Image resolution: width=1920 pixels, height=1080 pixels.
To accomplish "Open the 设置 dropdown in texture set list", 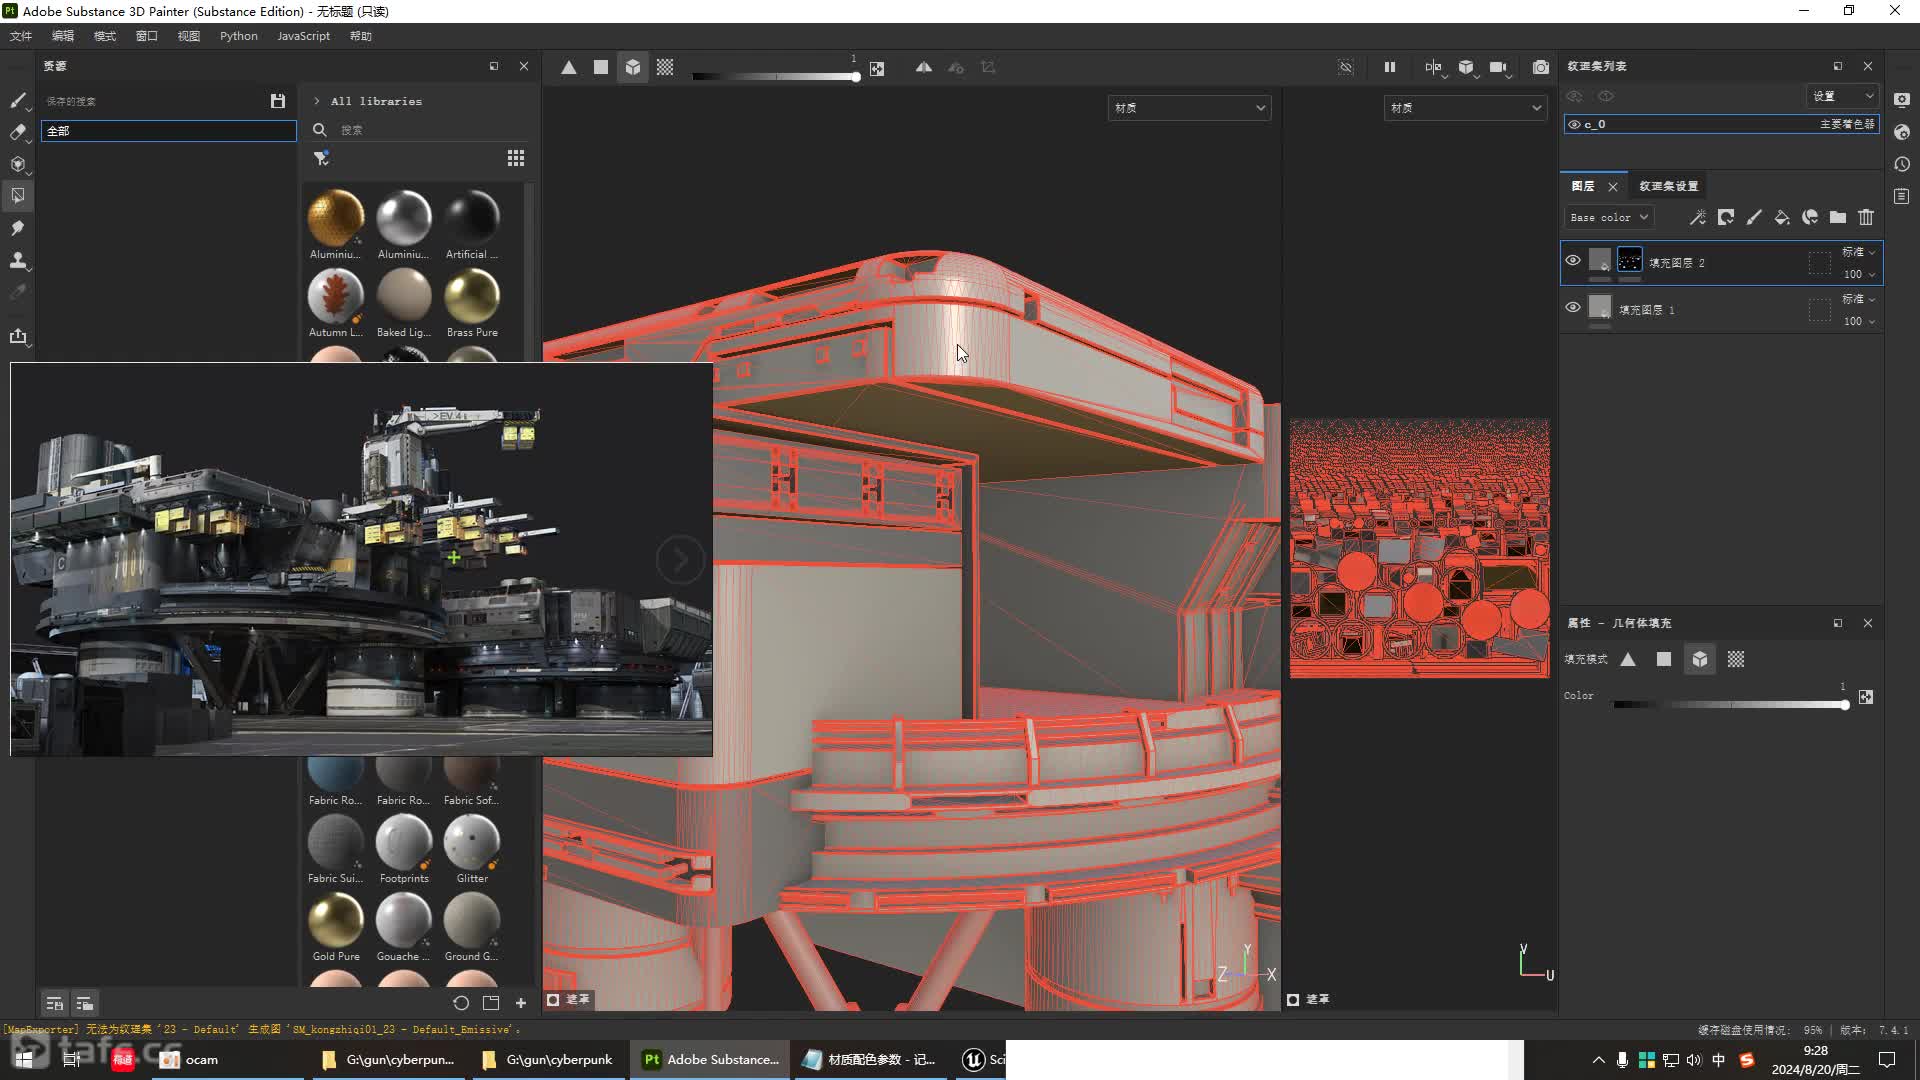I will pos(1842,96).
